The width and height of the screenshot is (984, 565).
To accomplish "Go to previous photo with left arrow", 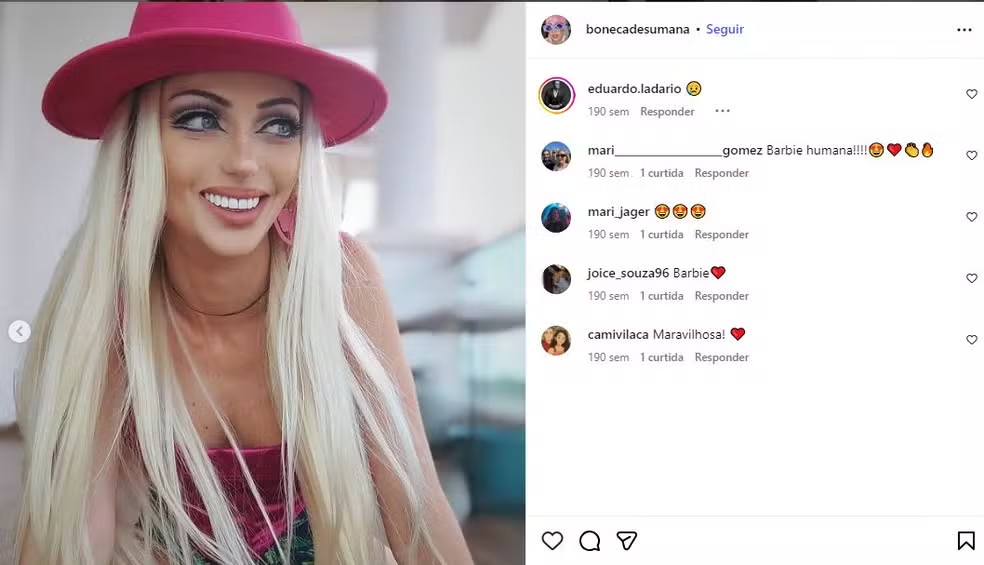I will pyautogui.click(x=19, y=331).
